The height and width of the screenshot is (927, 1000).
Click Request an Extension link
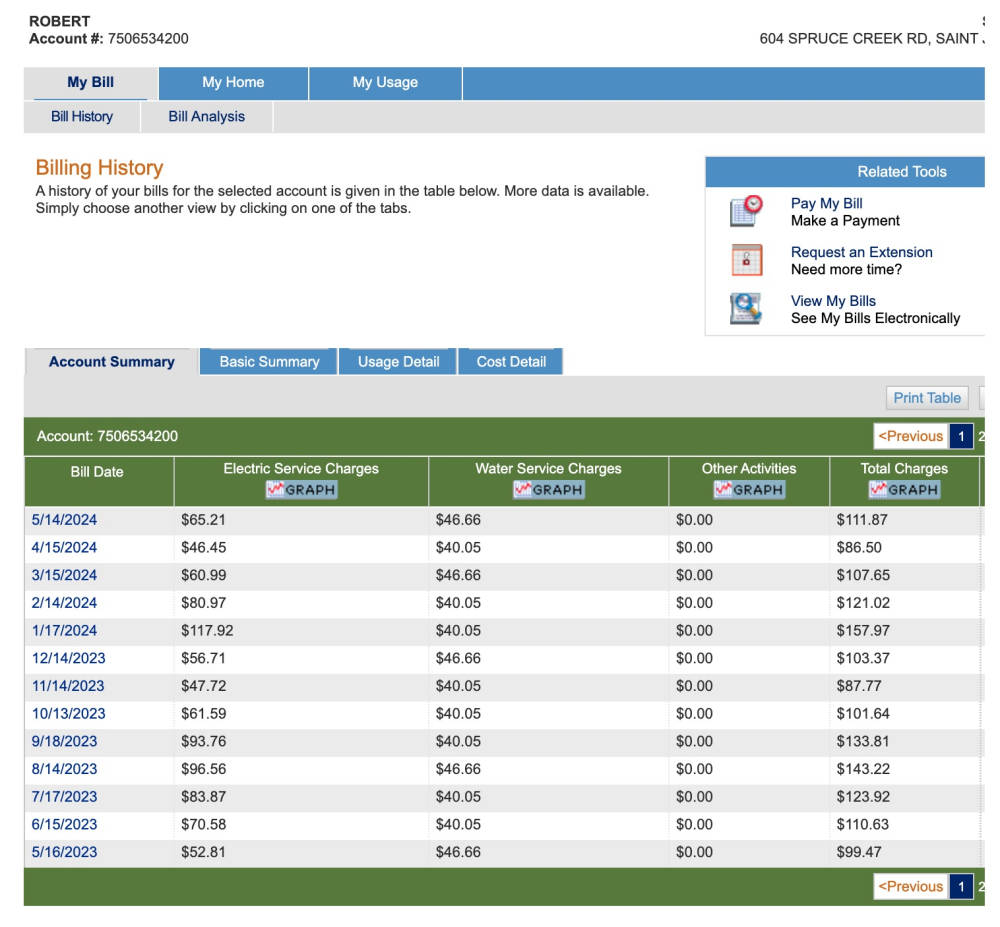tap(861, 252)
